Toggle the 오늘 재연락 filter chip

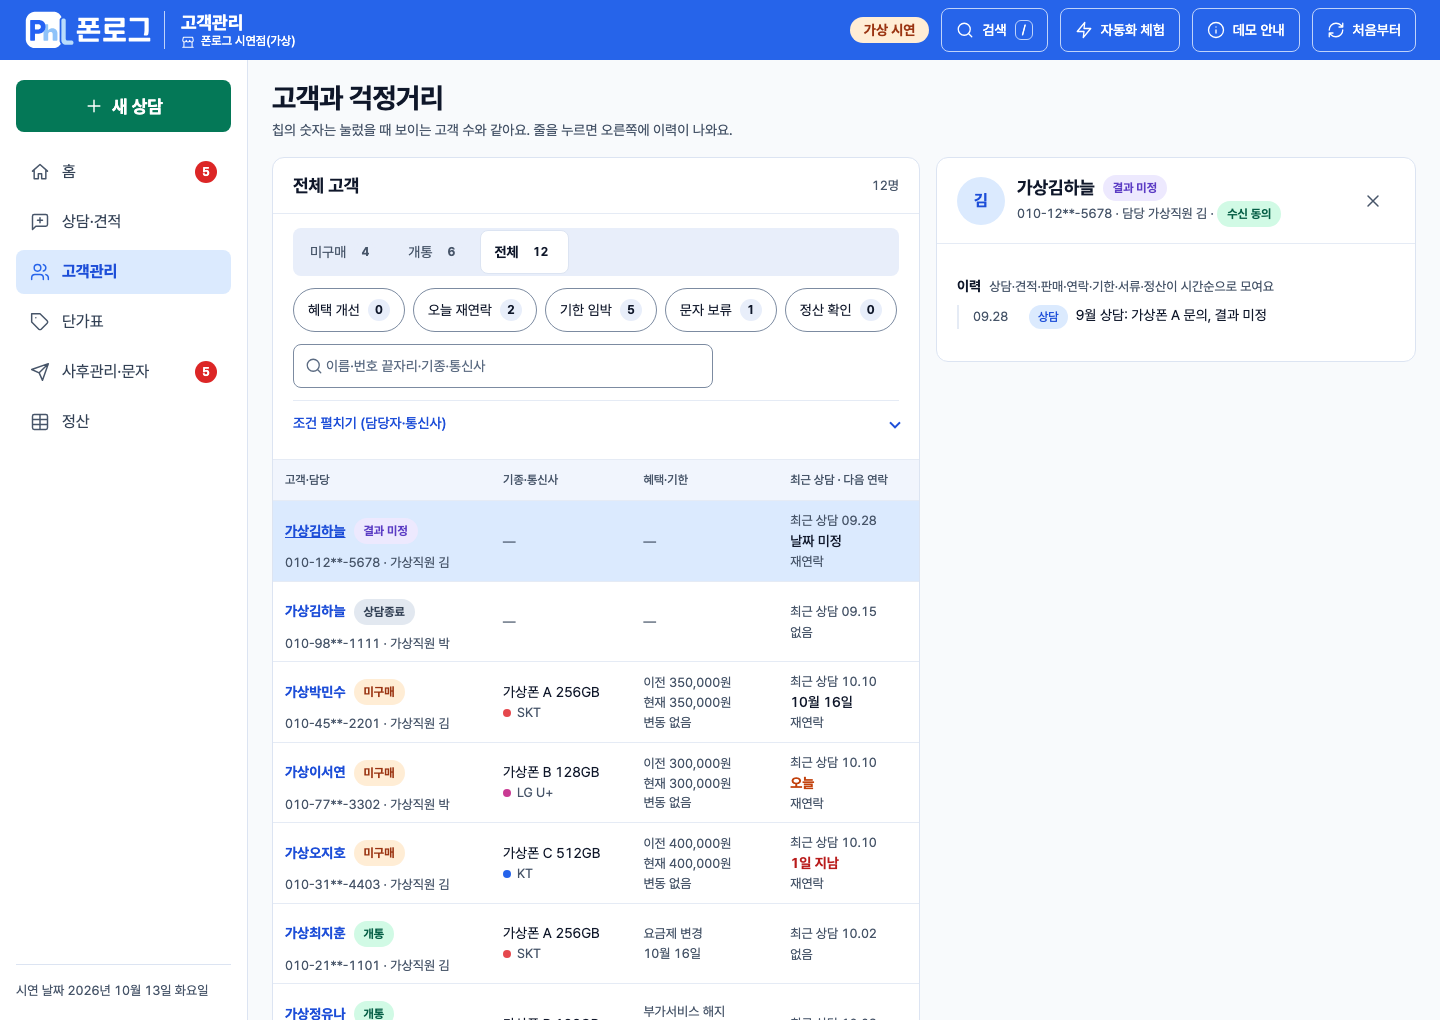pos(475,310)
